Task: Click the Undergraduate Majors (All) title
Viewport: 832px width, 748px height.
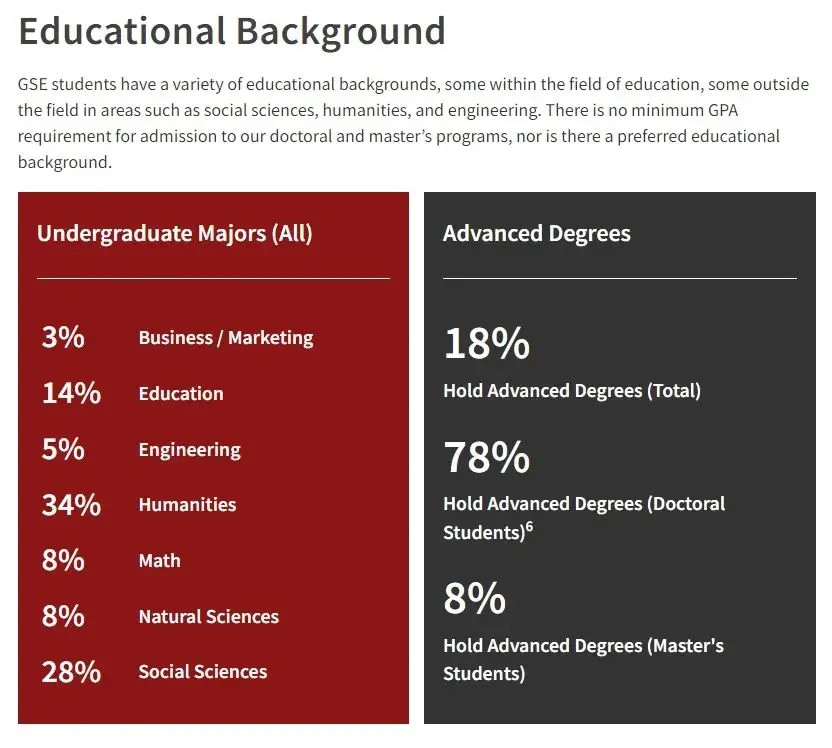Action: (174, 234)
